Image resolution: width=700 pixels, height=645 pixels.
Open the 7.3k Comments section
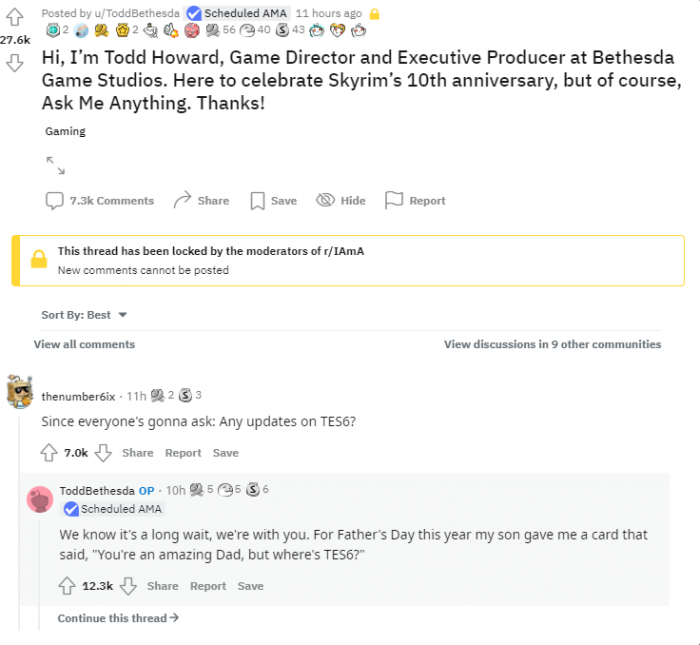pyautogui.click(x=100, y=201)
